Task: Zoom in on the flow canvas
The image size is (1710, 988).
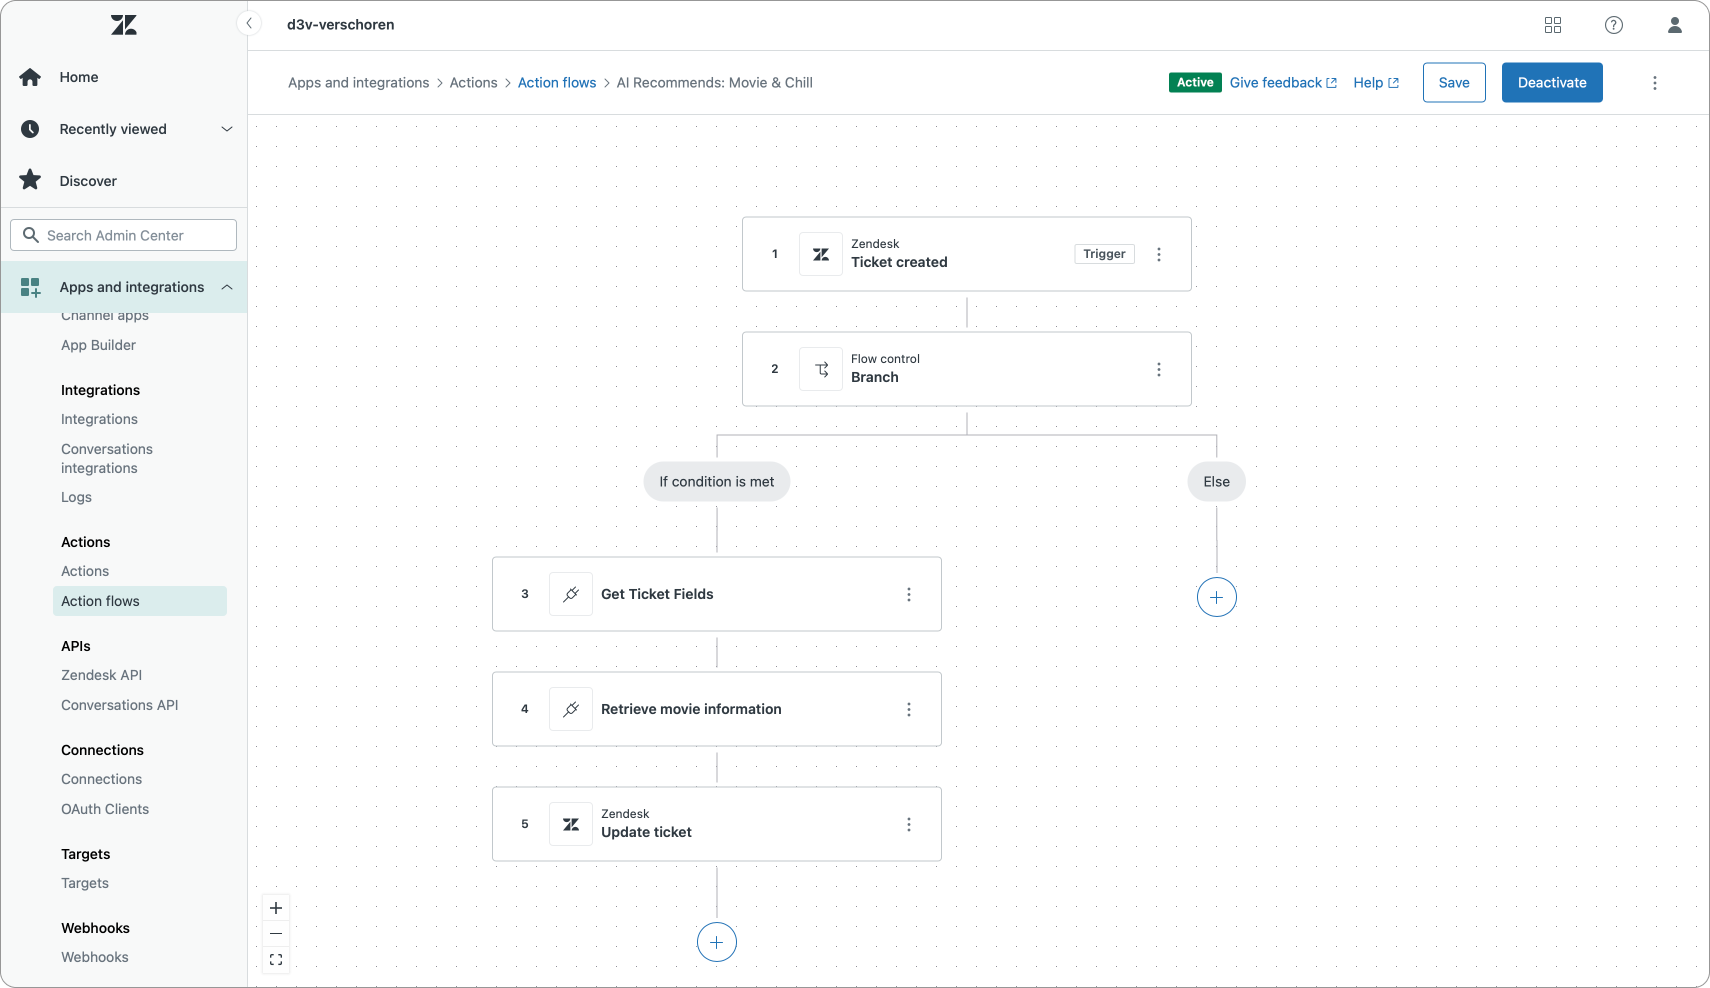Action: pos(276,908)
